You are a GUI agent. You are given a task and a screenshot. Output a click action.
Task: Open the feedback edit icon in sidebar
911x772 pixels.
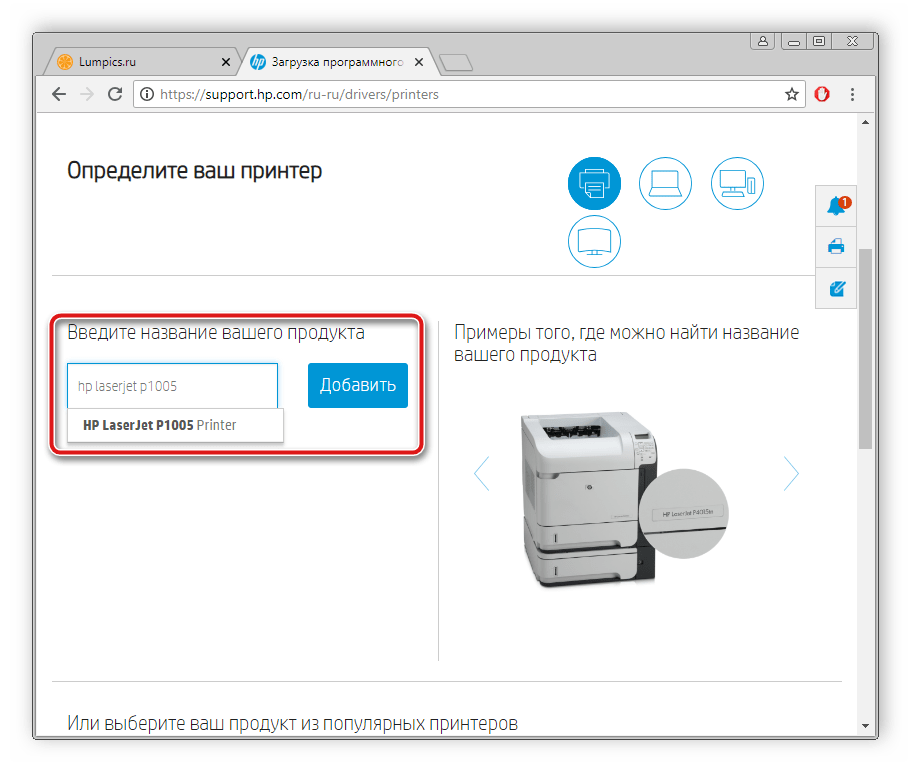tap(837, 288)
